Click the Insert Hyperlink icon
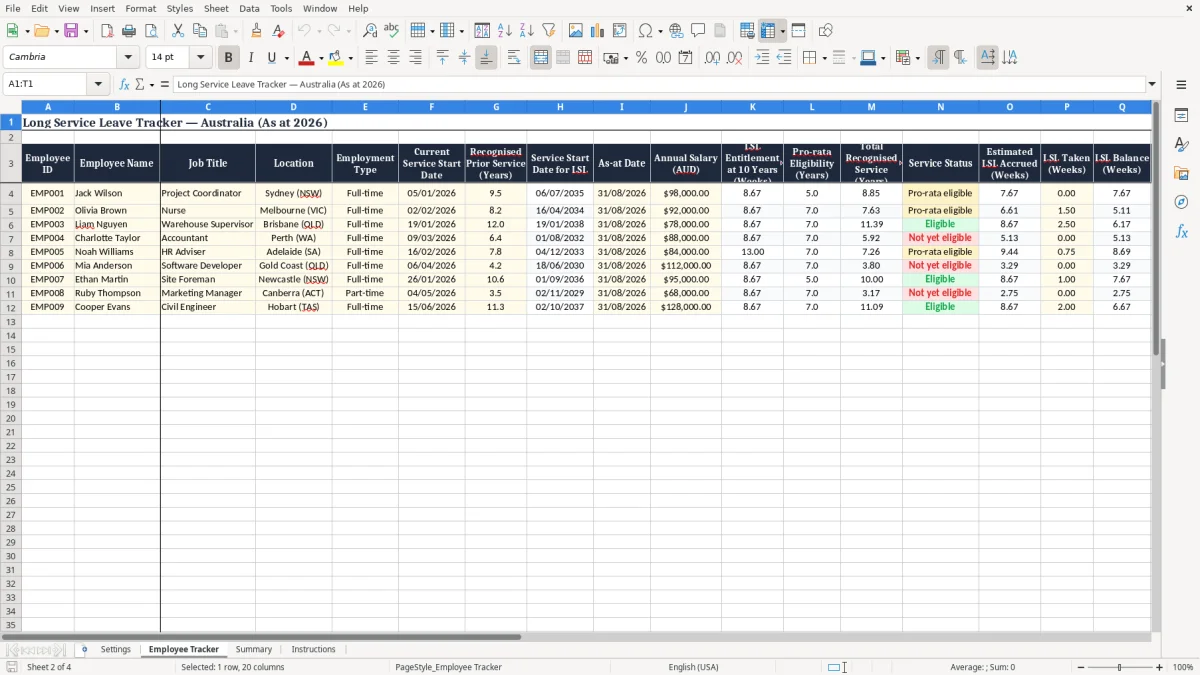 (x=676, y=31)
